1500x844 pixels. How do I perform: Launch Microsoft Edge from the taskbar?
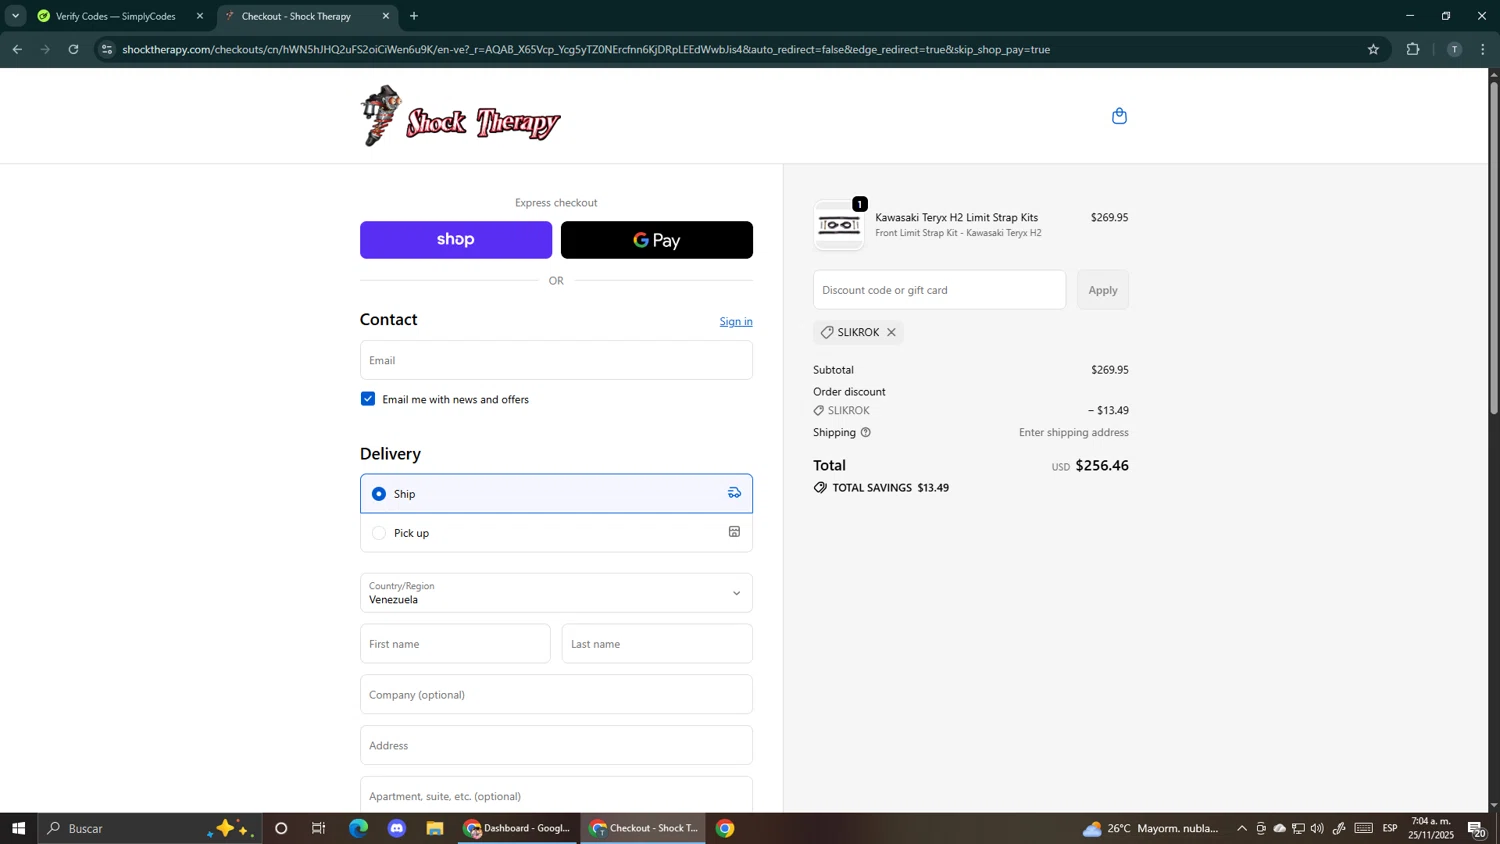click(x=358, y=828)
